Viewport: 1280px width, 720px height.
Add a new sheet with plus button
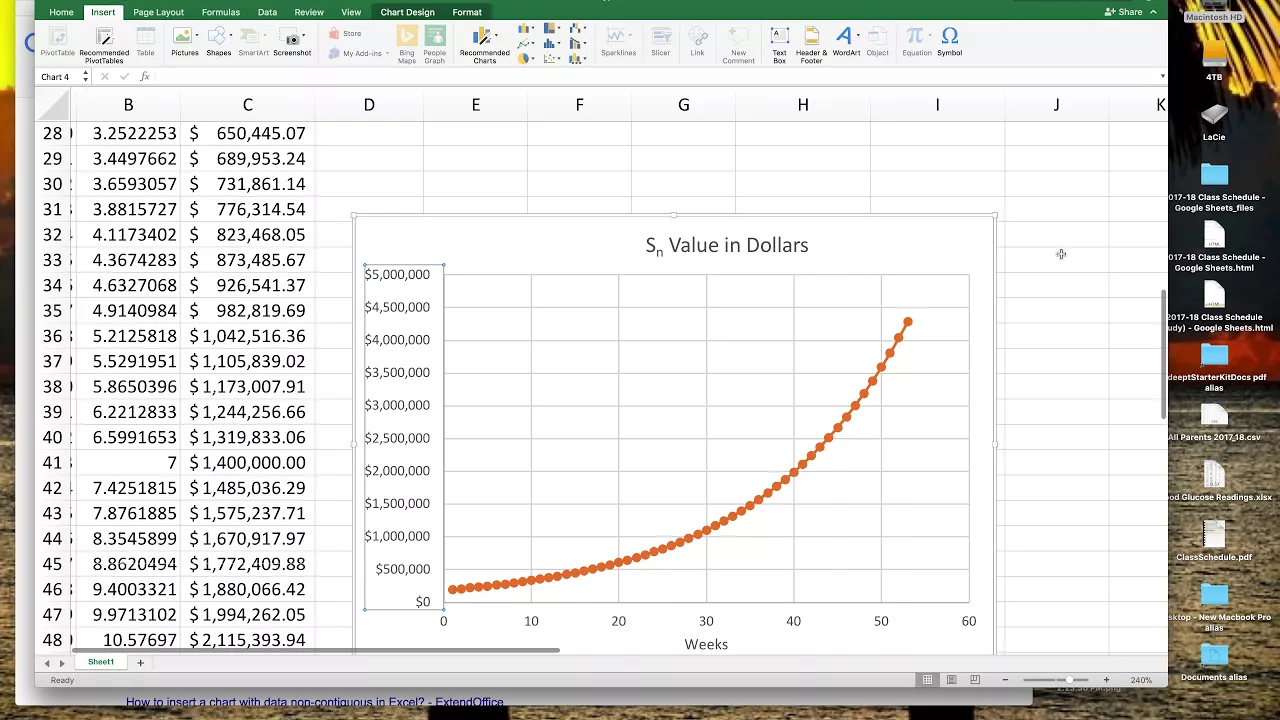140,662
